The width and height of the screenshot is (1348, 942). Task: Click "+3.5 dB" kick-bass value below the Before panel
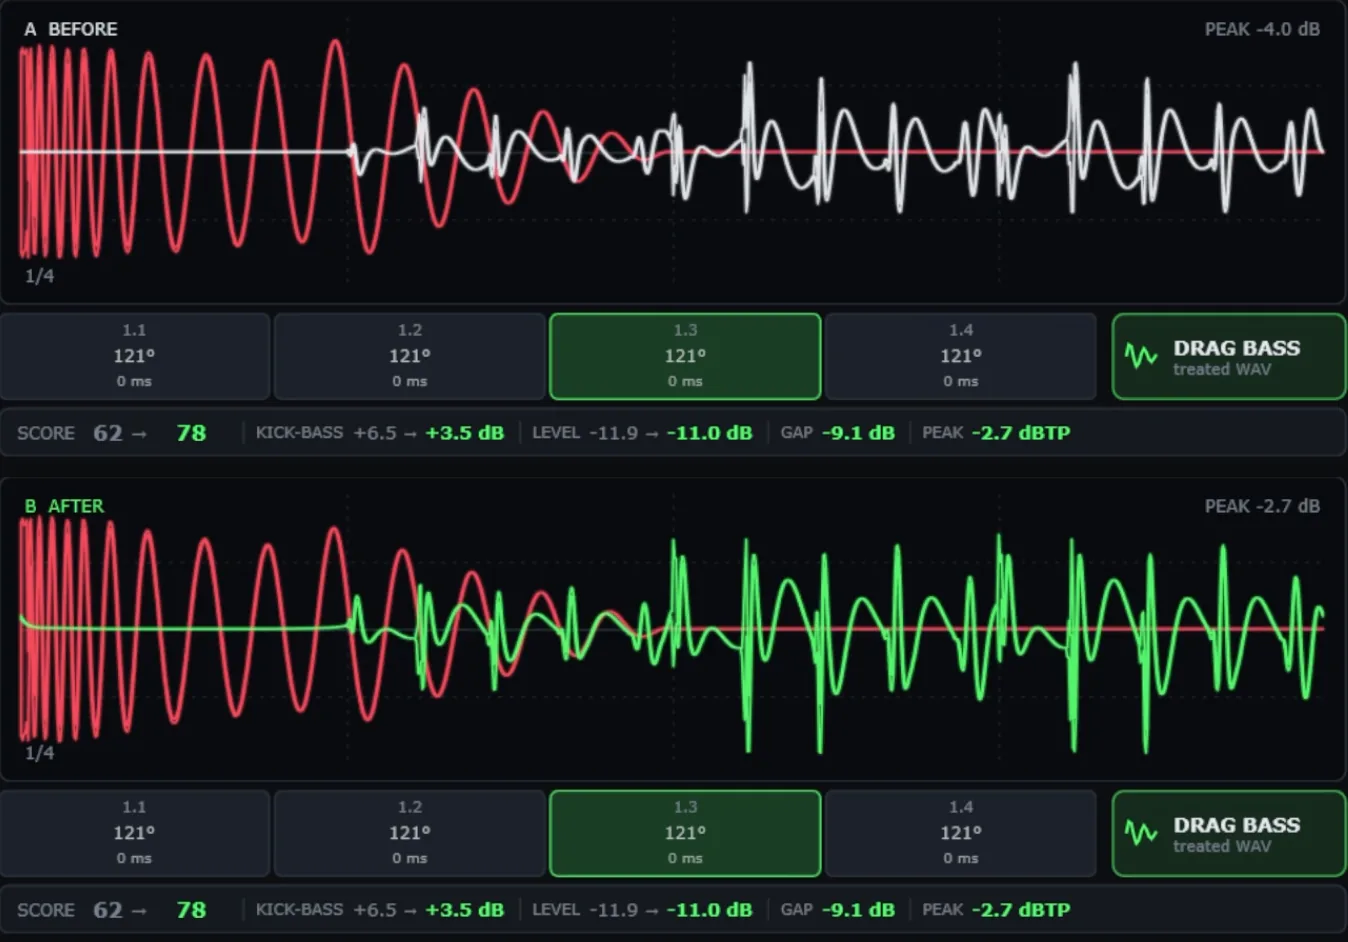point(465,433)
